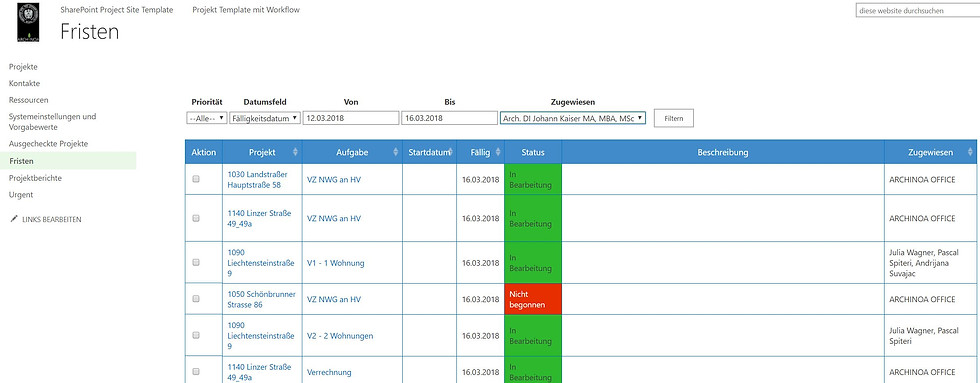This screenshot has height=383, width=980.
Task: Click the Von date field
Action: point(351,118)
